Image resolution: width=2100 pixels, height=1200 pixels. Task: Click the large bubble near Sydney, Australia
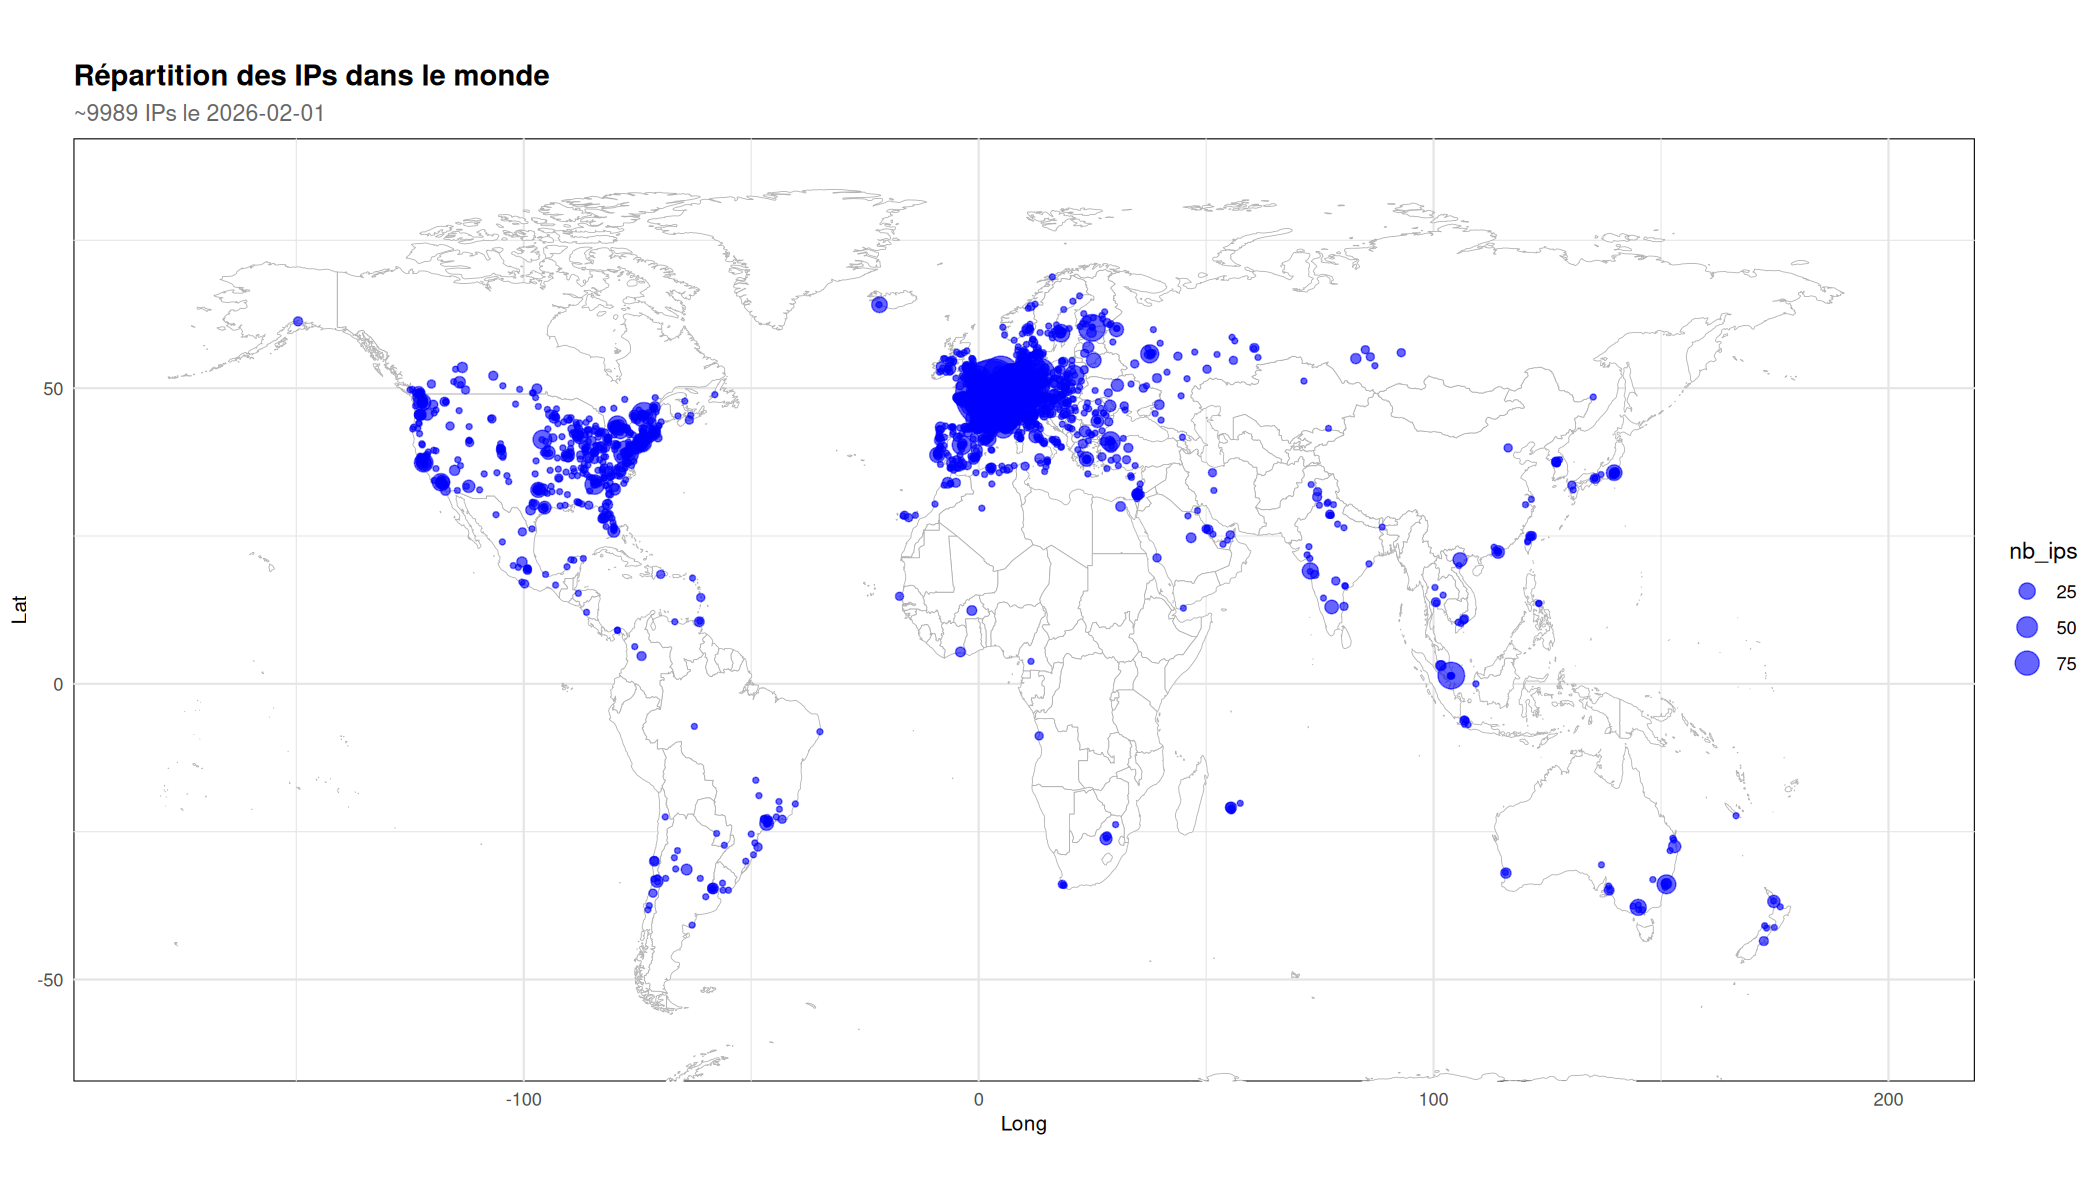1666,884
